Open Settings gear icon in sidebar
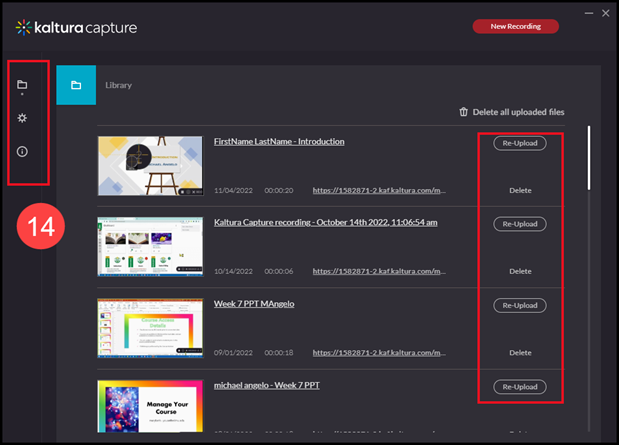Screen dimensions: 619x445 pyautogui.click(x=22, y=118)
